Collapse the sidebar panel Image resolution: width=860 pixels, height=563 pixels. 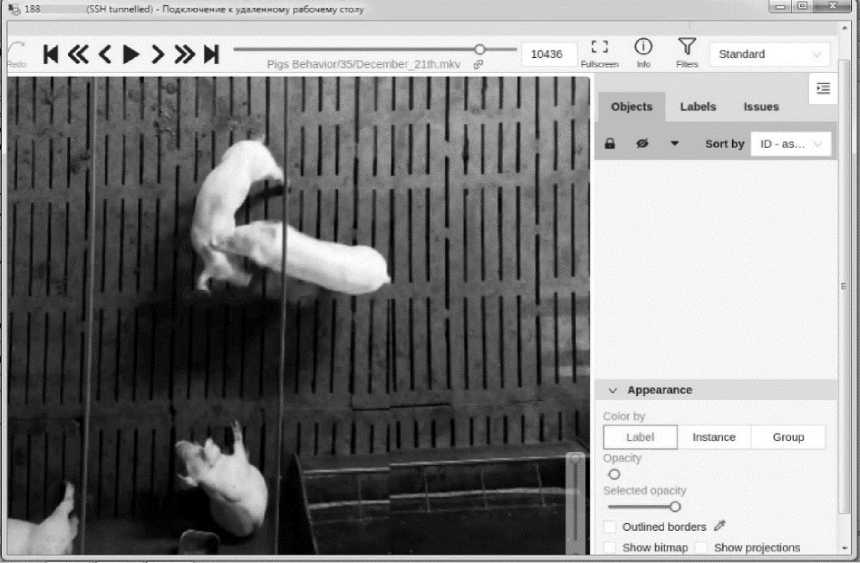tap(823, 88)
